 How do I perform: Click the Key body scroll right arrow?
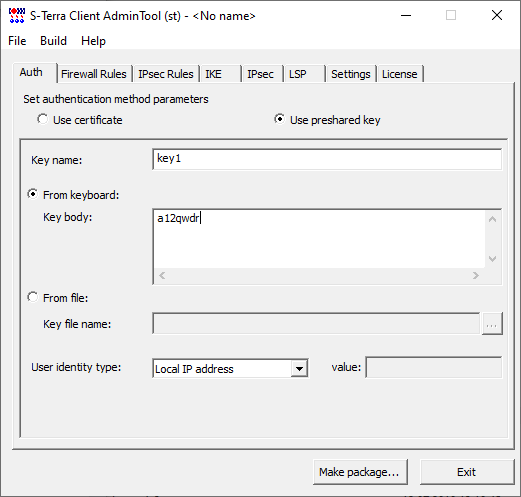[476, 276]
